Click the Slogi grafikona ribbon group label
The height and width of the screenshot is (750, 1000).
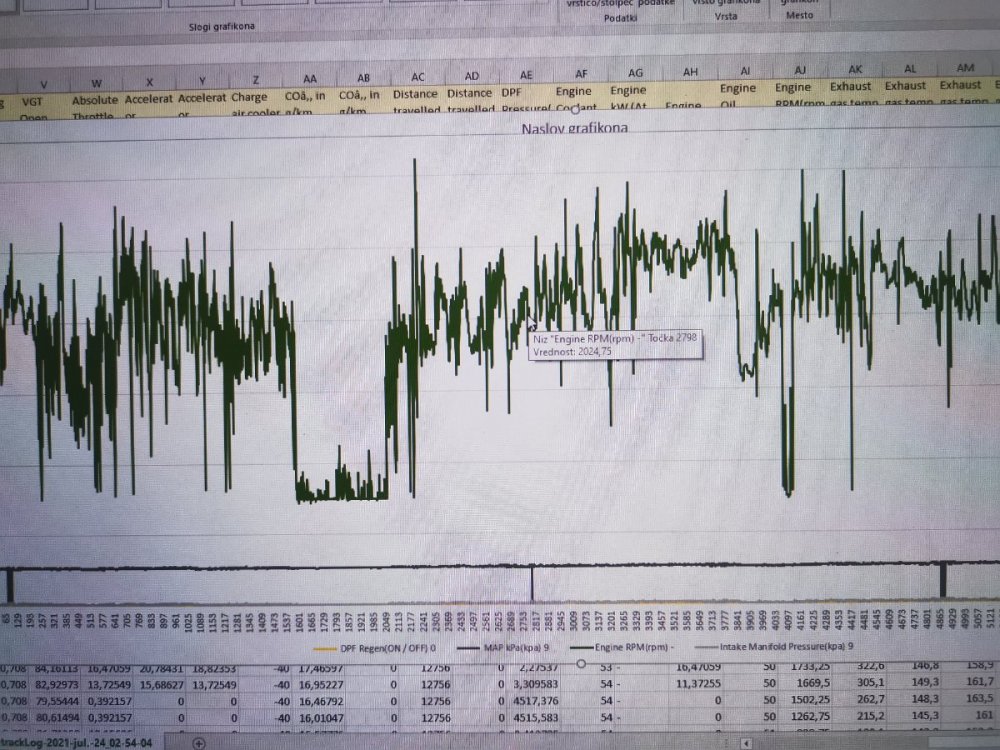tap(218, 26)
